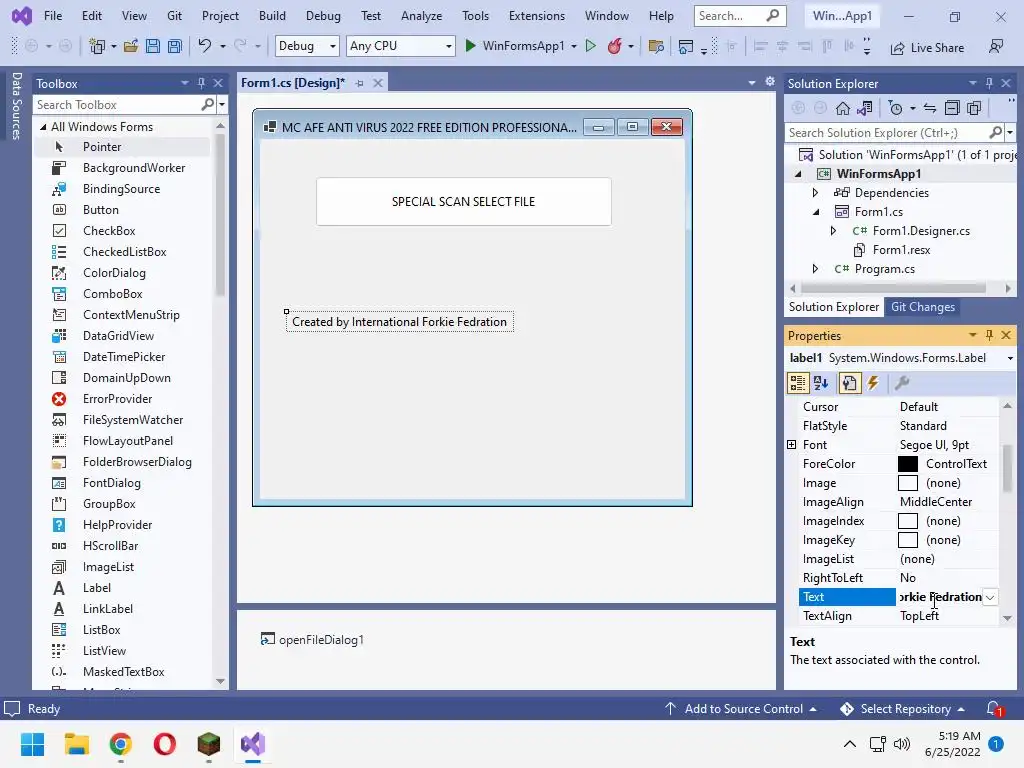The height and width of the screenshot is (768, 1024).
Task: Show Categorized view in Properties
Action: click(x=797, y=383)
